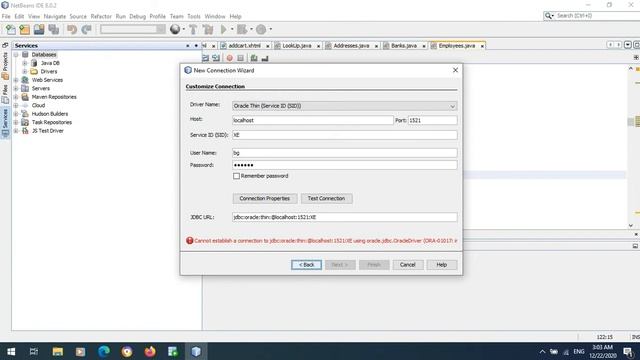Screen dimensions: 640x360
Task: Click the Service ID (SID) field
Action: (344, 135)
